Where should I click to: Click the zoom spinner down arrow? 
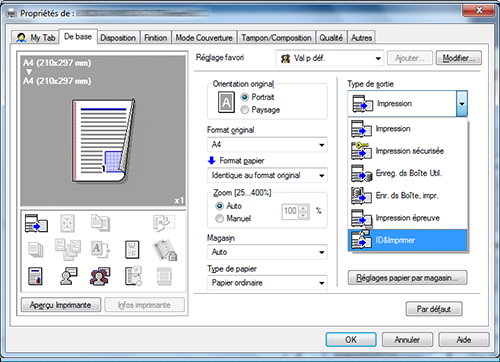(303, 215)
